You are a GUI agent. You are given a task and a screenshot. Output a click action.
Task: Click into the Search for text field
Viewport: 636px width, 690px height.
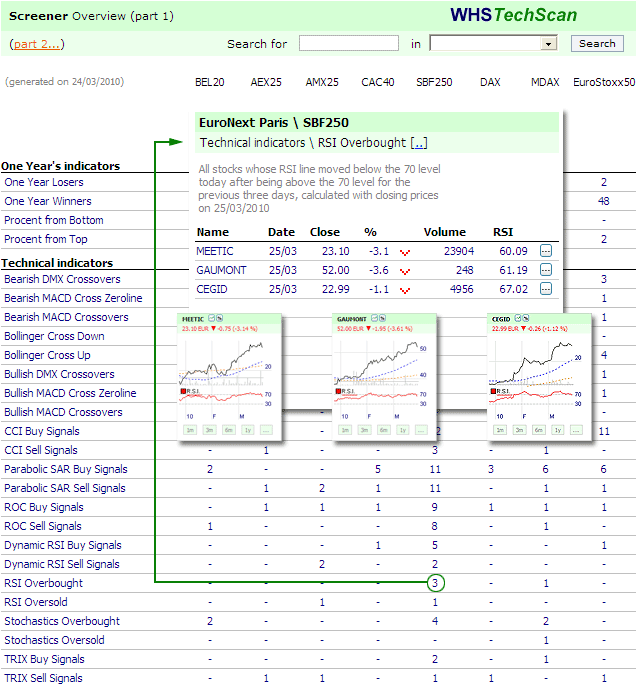pos(348,44)
